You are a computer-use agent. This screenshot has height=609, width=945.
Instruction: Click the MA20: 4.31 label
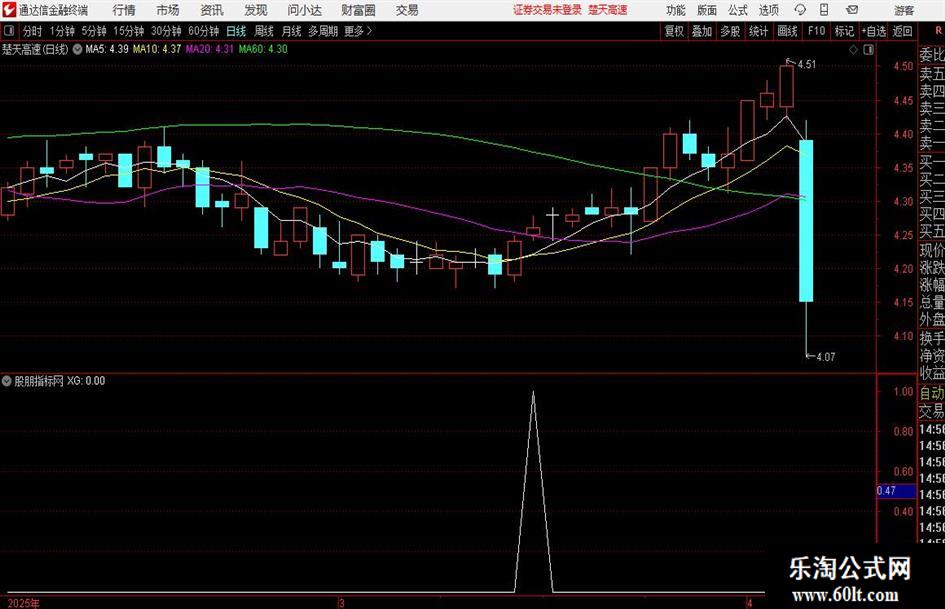[x=210, y=49]
